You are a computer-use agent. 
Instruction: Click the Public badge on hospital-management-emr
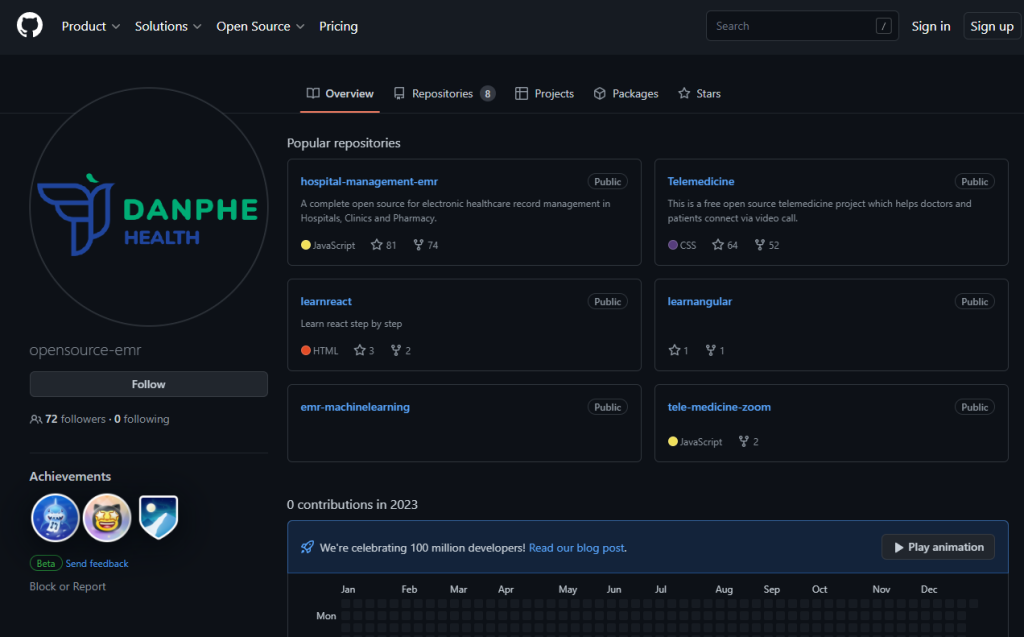(x=607, y=182)
